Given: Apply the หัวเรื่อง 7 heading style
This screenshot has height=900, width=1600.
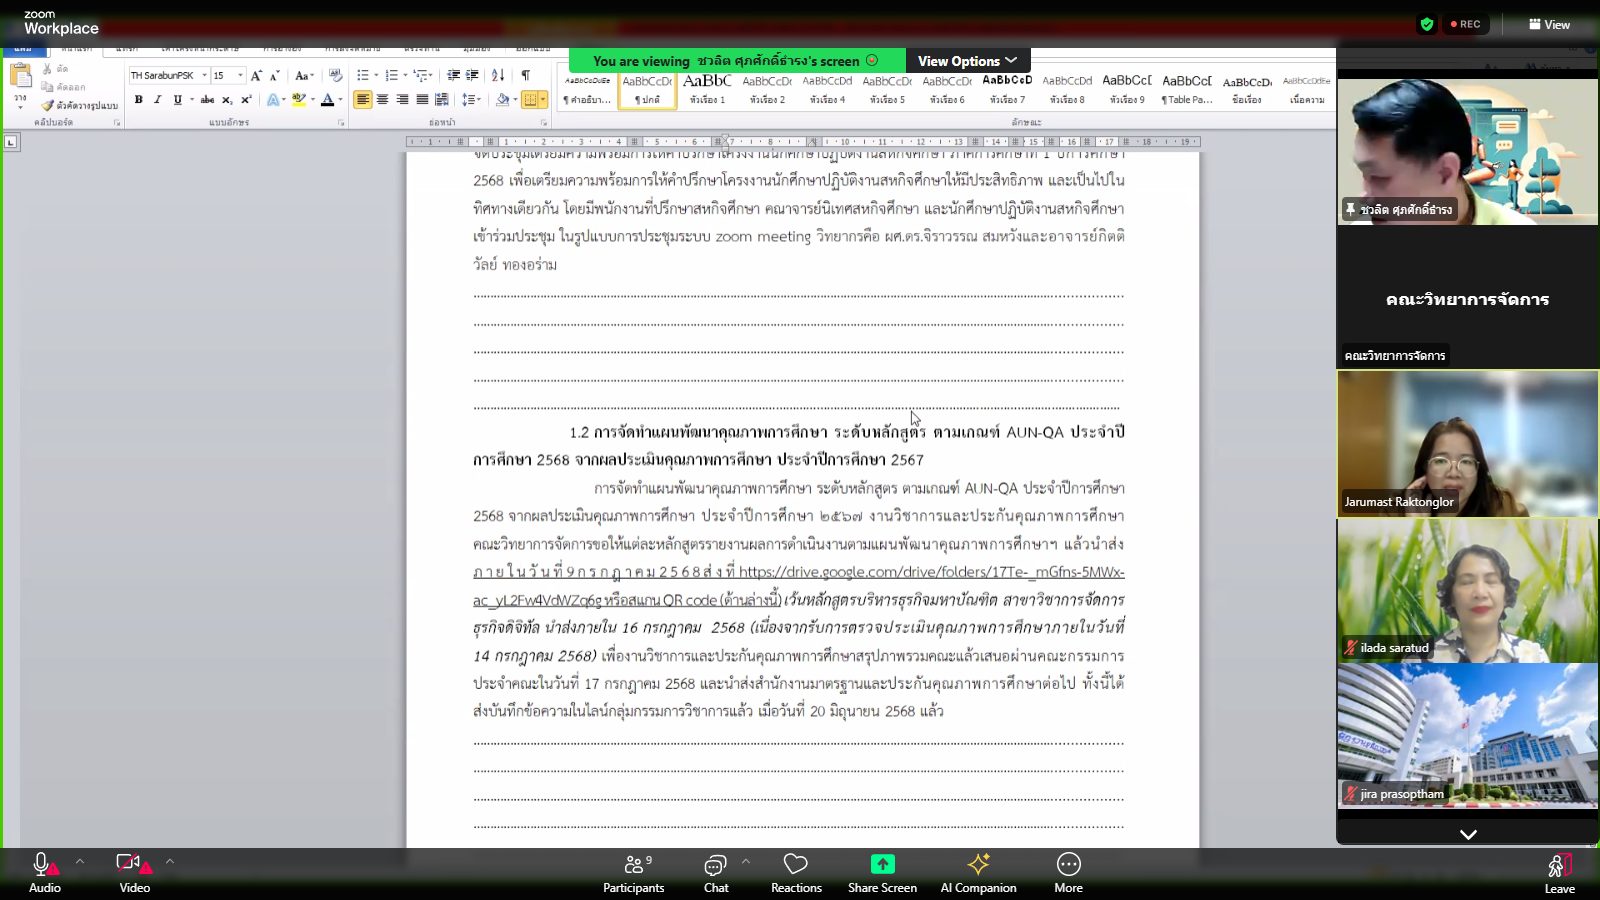Looking at the screenshot, I should point(1007,89).
